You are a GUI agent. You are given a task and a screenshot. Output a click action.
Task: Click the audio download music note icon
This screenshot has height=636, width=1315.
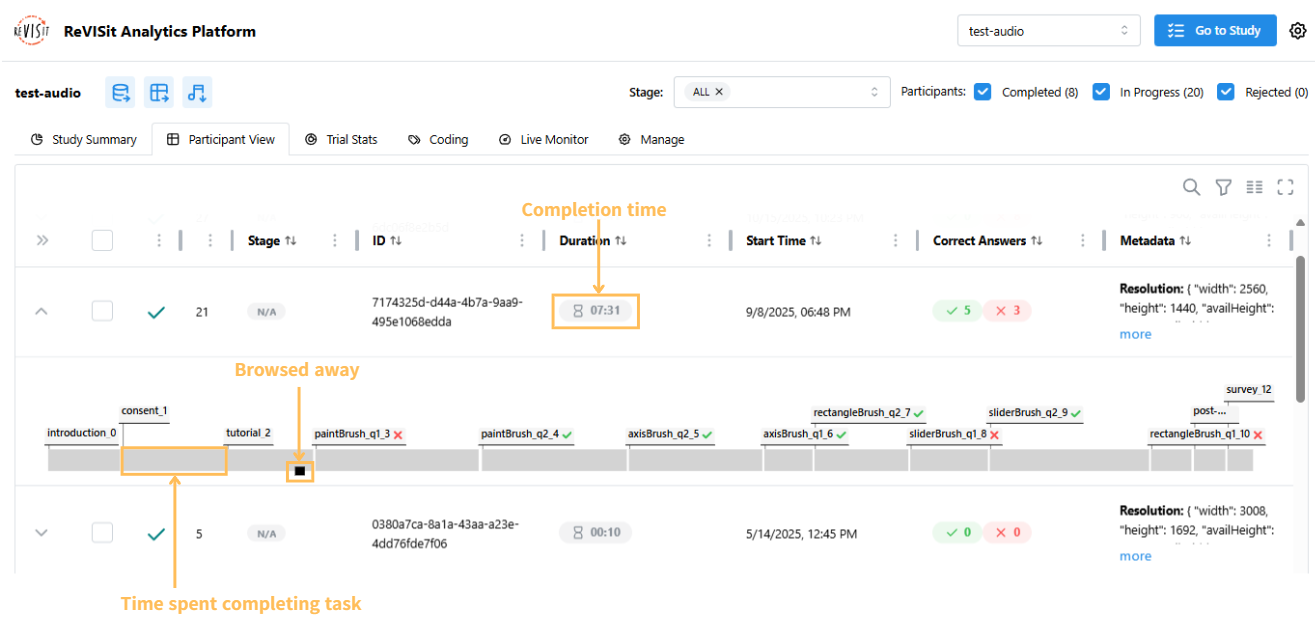click(197, 93)
